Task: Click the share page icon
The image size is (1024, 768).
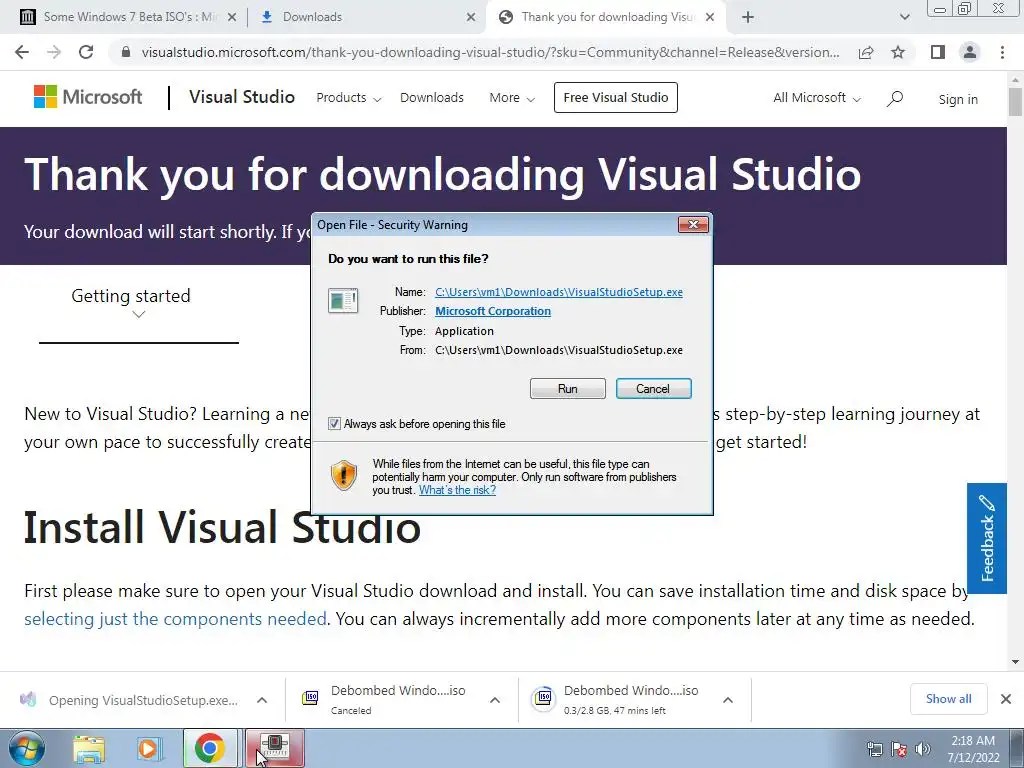Action: (866, 52)
